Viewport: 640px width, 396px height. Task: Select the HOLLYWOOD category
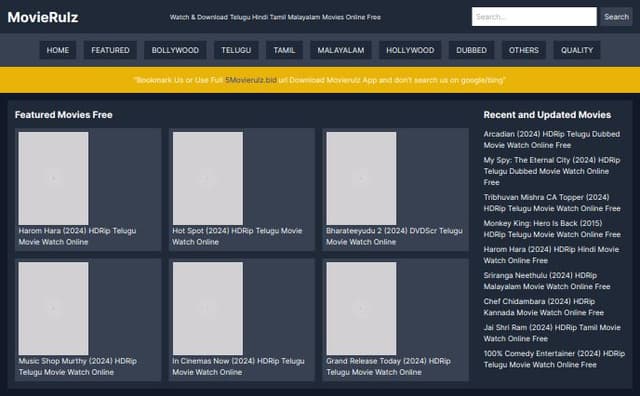pyautogui.click(x=410, y=50)
